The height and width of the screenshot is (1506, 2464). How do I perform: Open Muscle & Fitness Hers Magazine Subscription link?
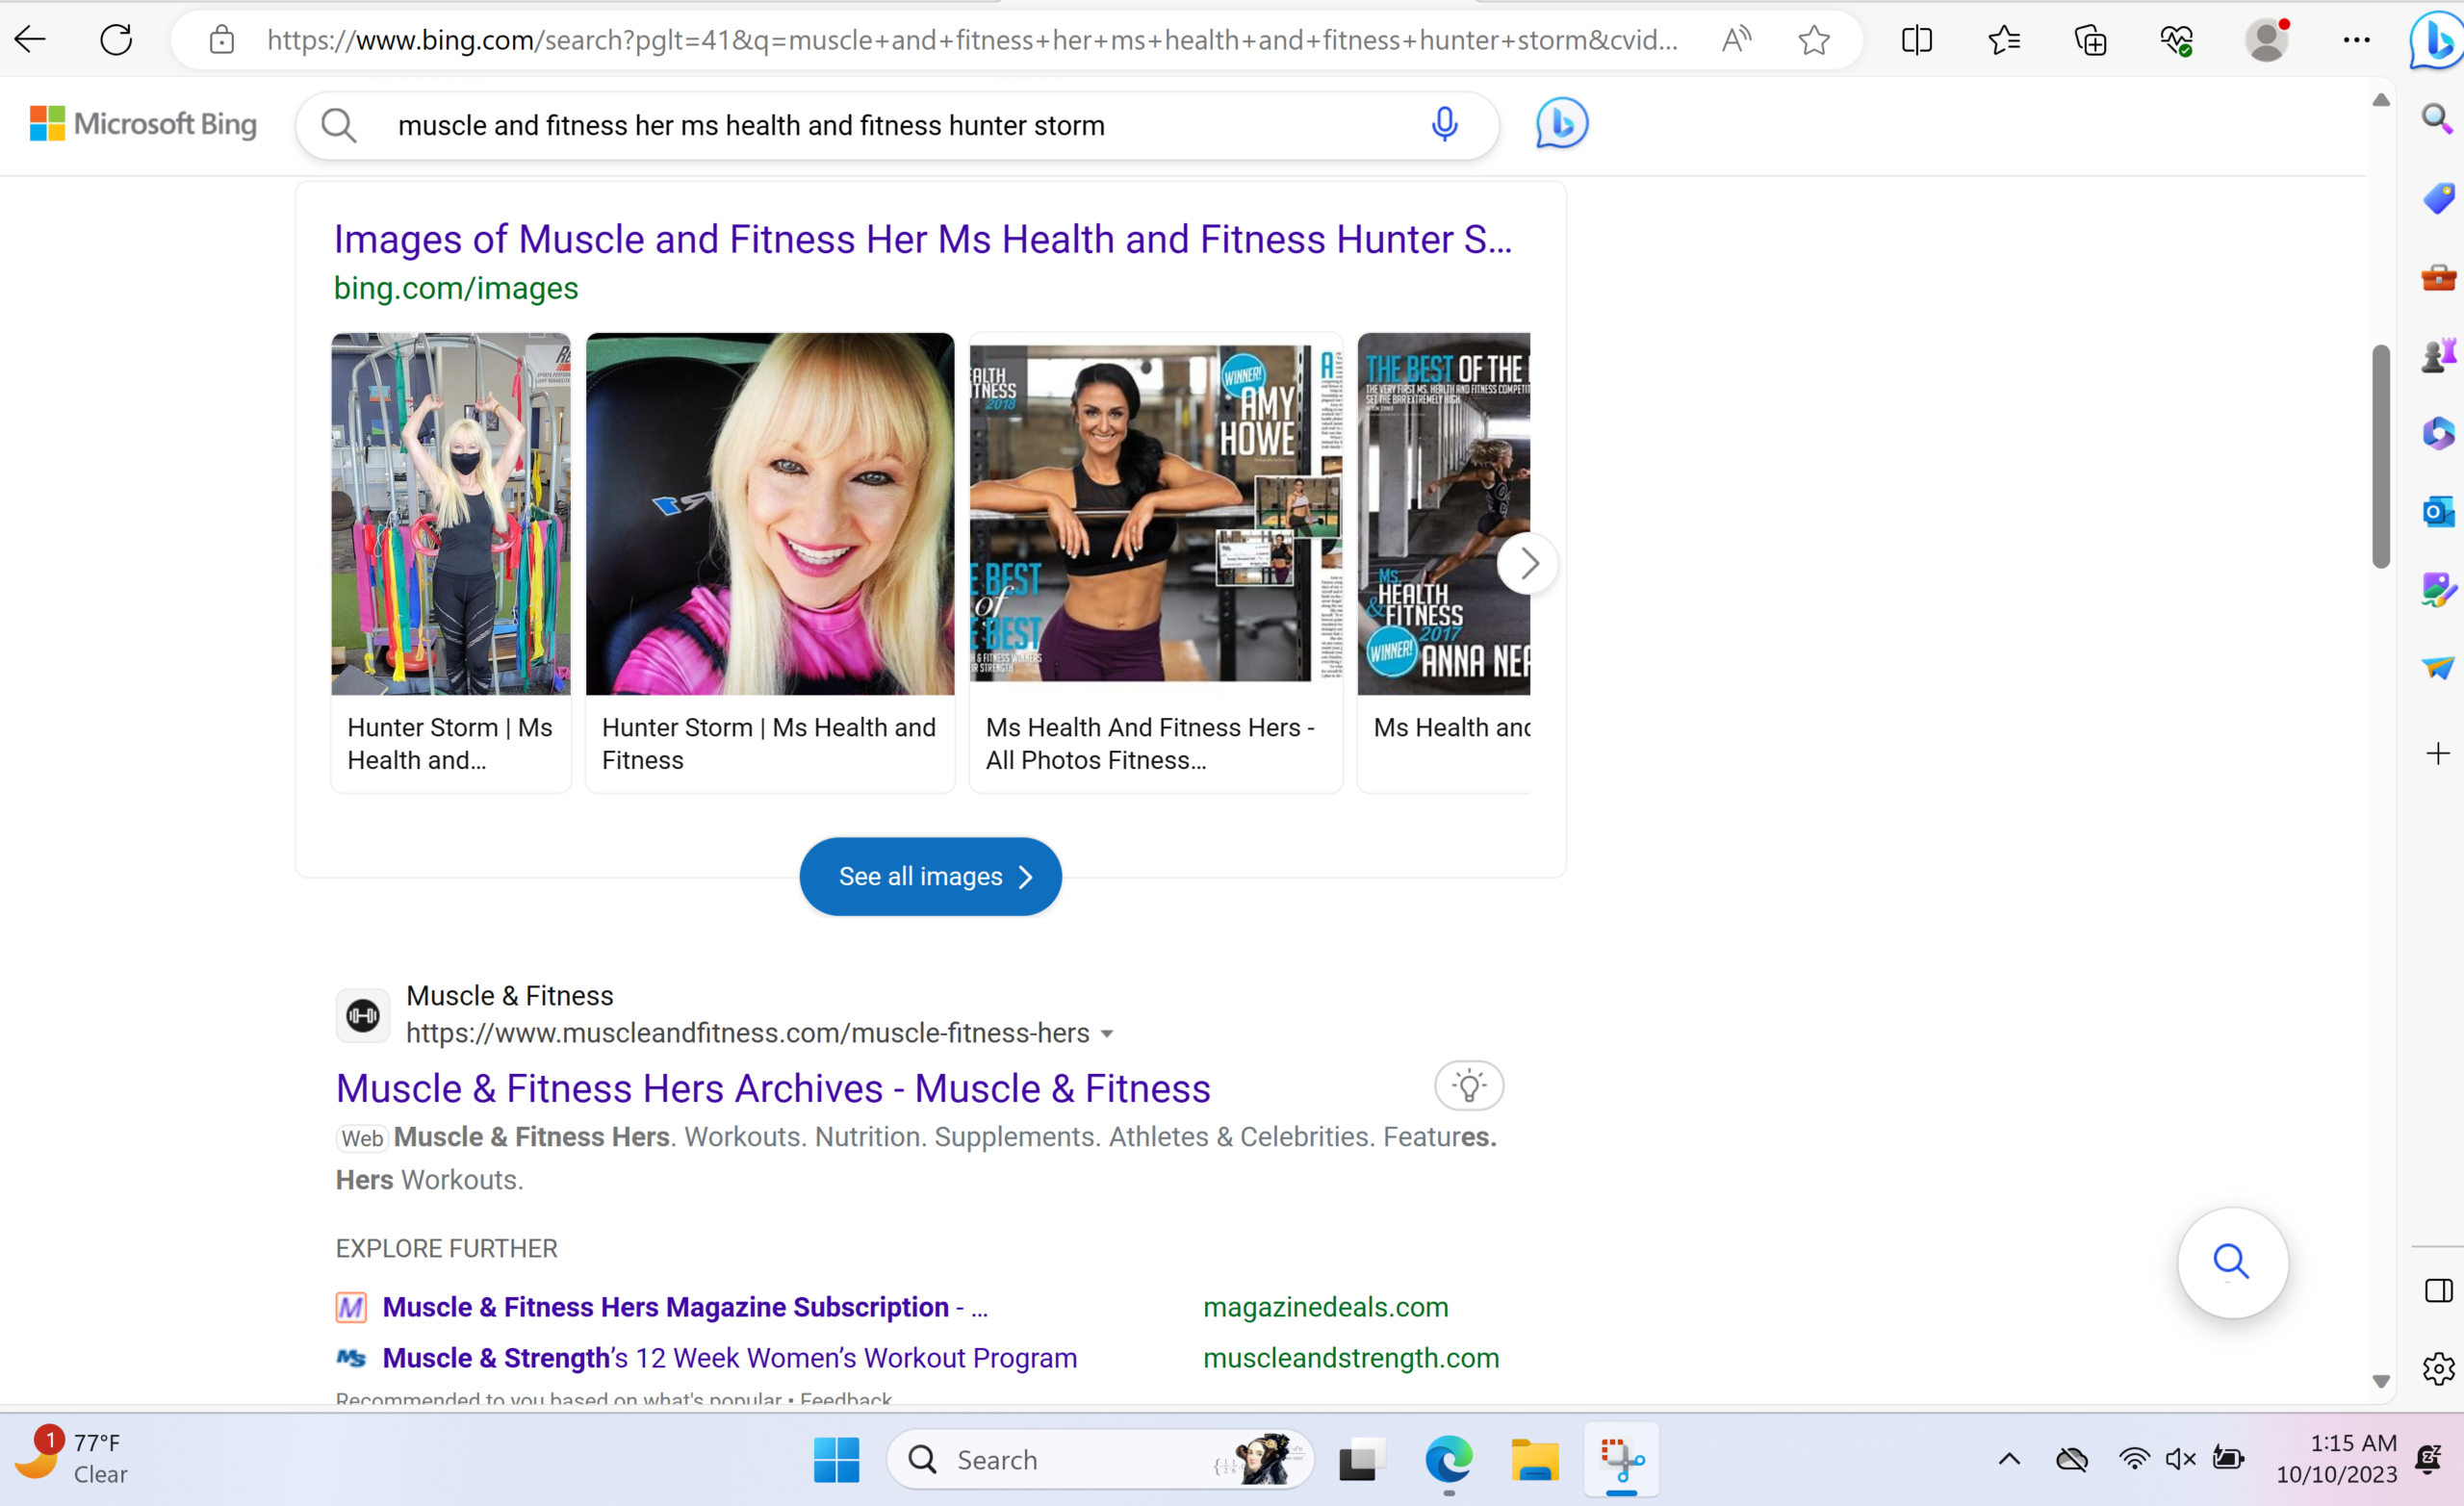tap(685, 1307)
